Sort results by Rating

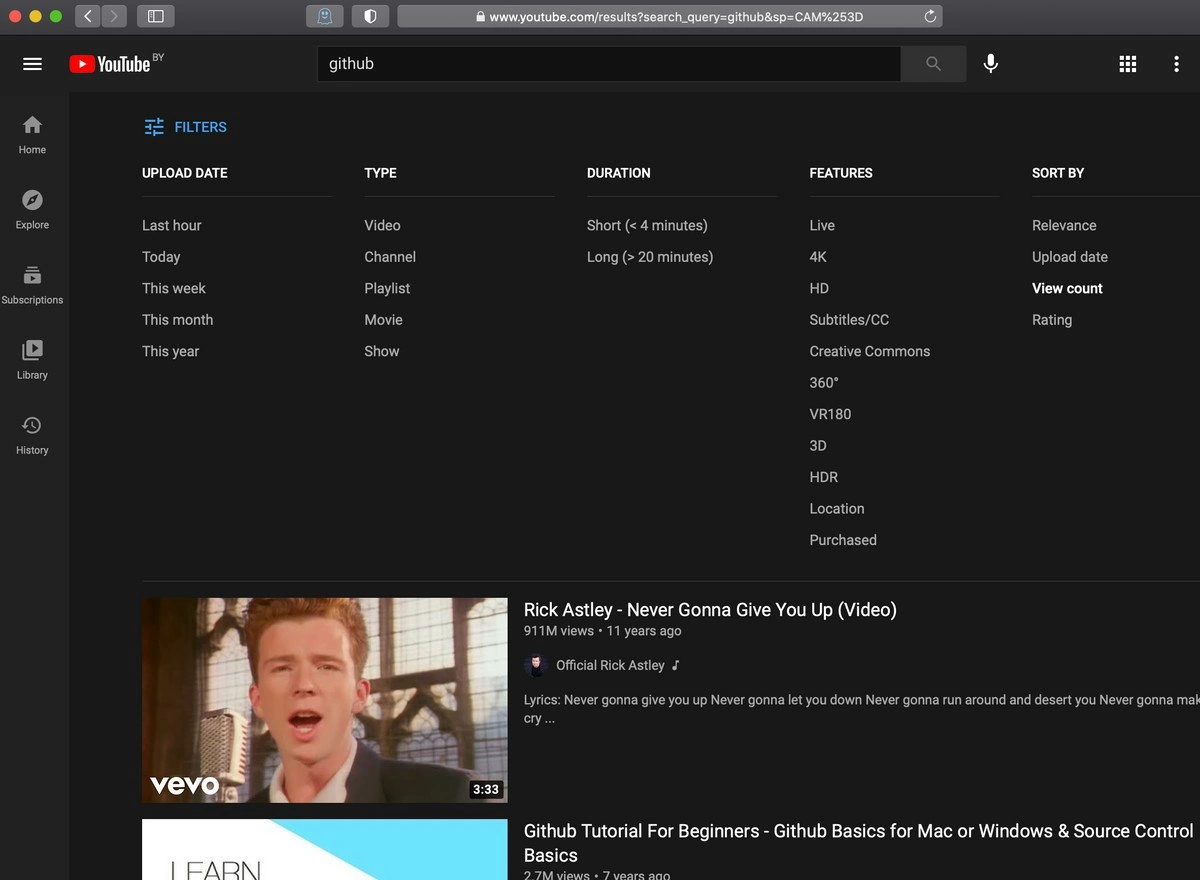tap(1052, 320)
